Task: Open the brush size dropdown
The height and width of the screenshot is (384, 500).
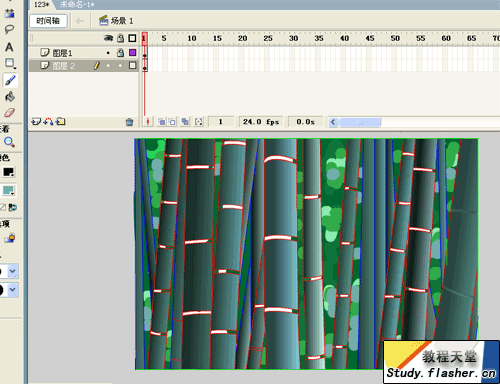Action: 13,271
